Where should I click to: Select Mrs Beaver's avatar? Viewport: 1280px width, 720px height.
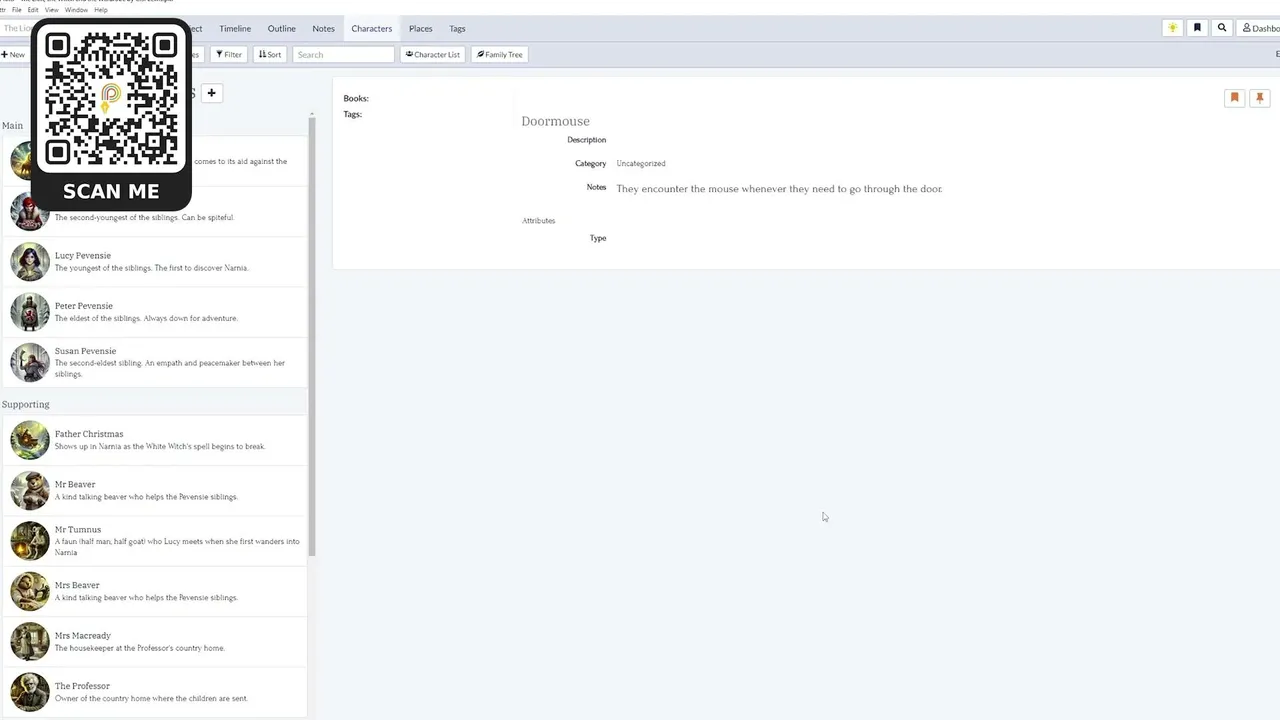coord(30,592)
